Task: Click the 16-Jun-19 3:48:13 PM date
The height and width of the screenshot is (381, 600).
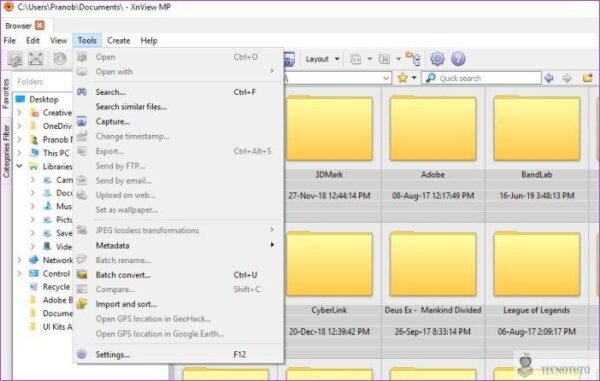Action: (x=537, y=196)
